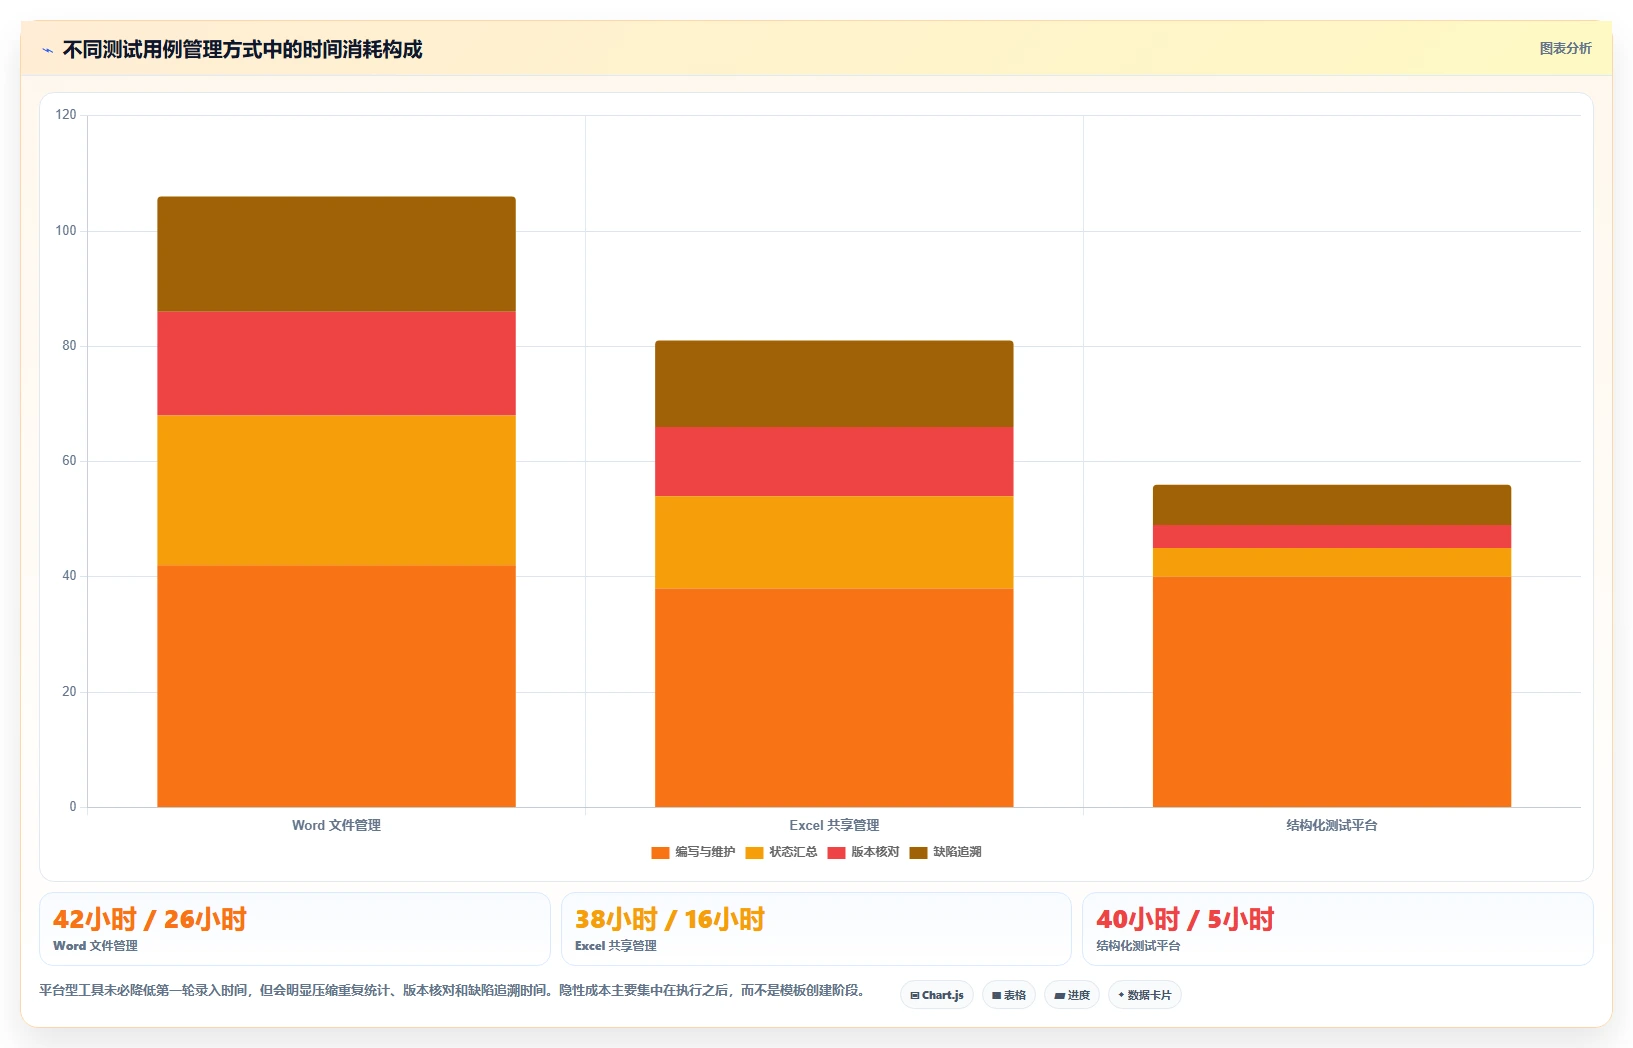This screenshot has width=1633, height=1048.
Task: Select the brown top segment of 结构化测试平台 bar
Action: point(1331,505)
